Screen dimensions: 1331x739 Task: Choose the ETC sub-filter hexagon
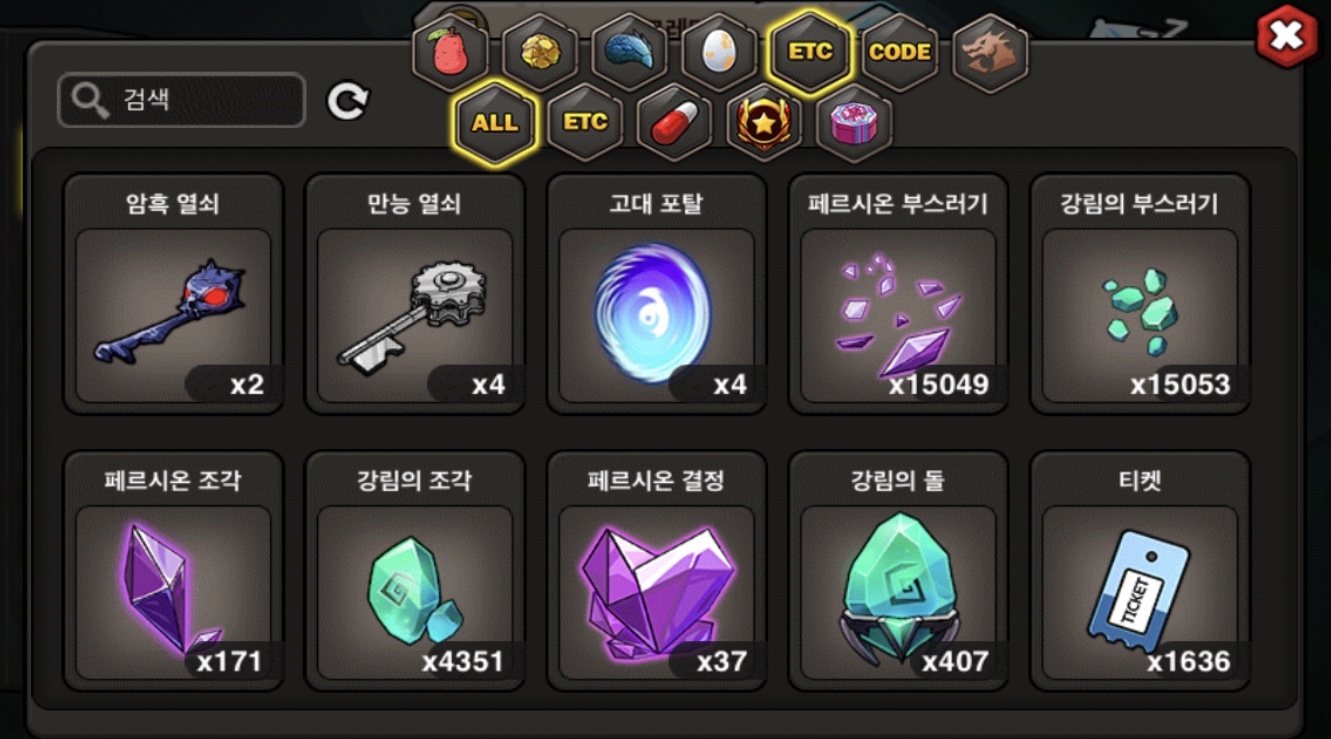(x=585, y=123)
